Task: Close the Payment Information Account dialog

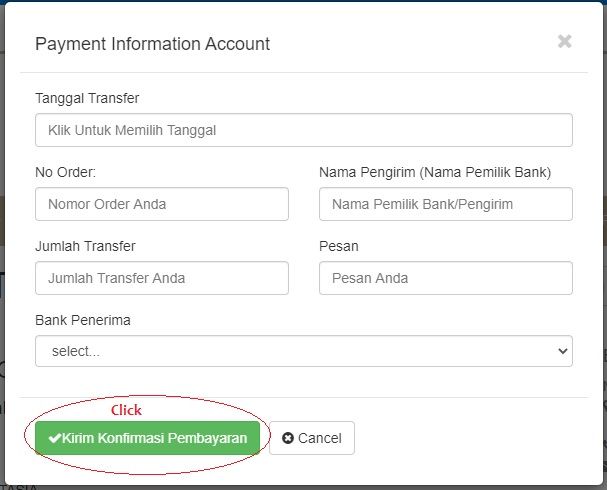Action: (564, 42)
